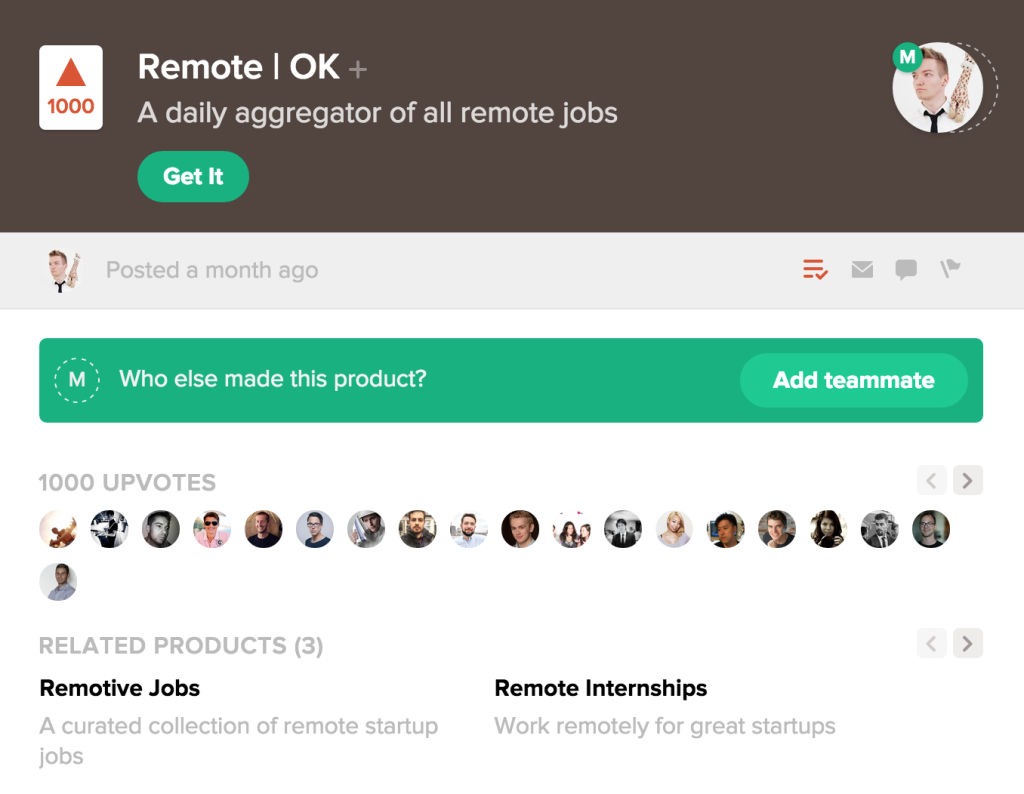Click the 1000 UPVOTES section heading
Screen dimensions: 1024x794
click(x=127, y=482)
